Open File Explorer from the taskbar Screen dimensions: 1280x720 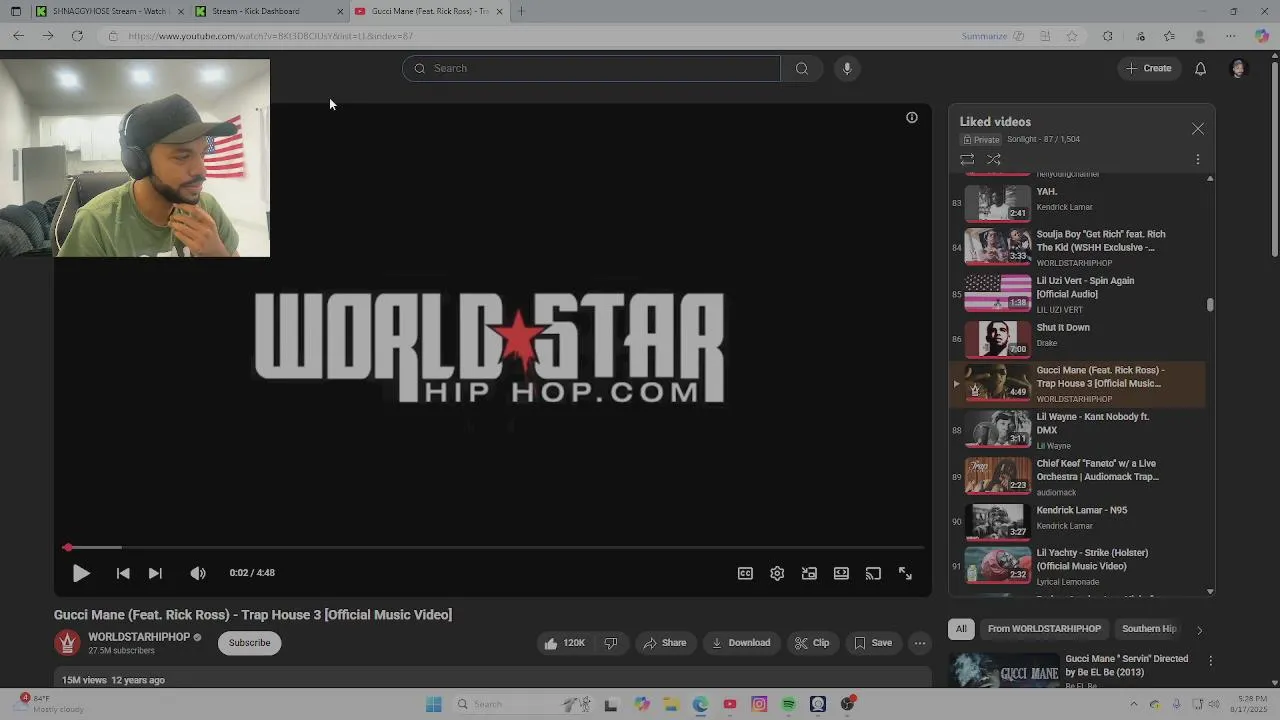pyautogui.click(x=671, y=704)
